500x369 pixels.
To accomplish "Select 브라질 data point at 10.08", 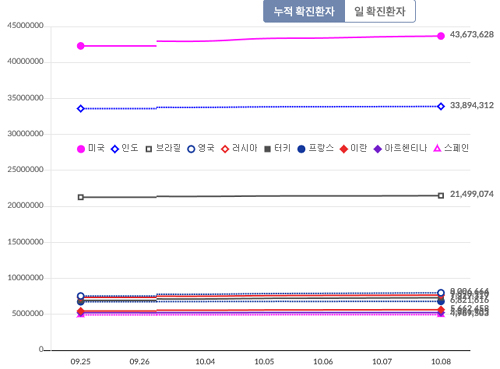I will 441,196.
